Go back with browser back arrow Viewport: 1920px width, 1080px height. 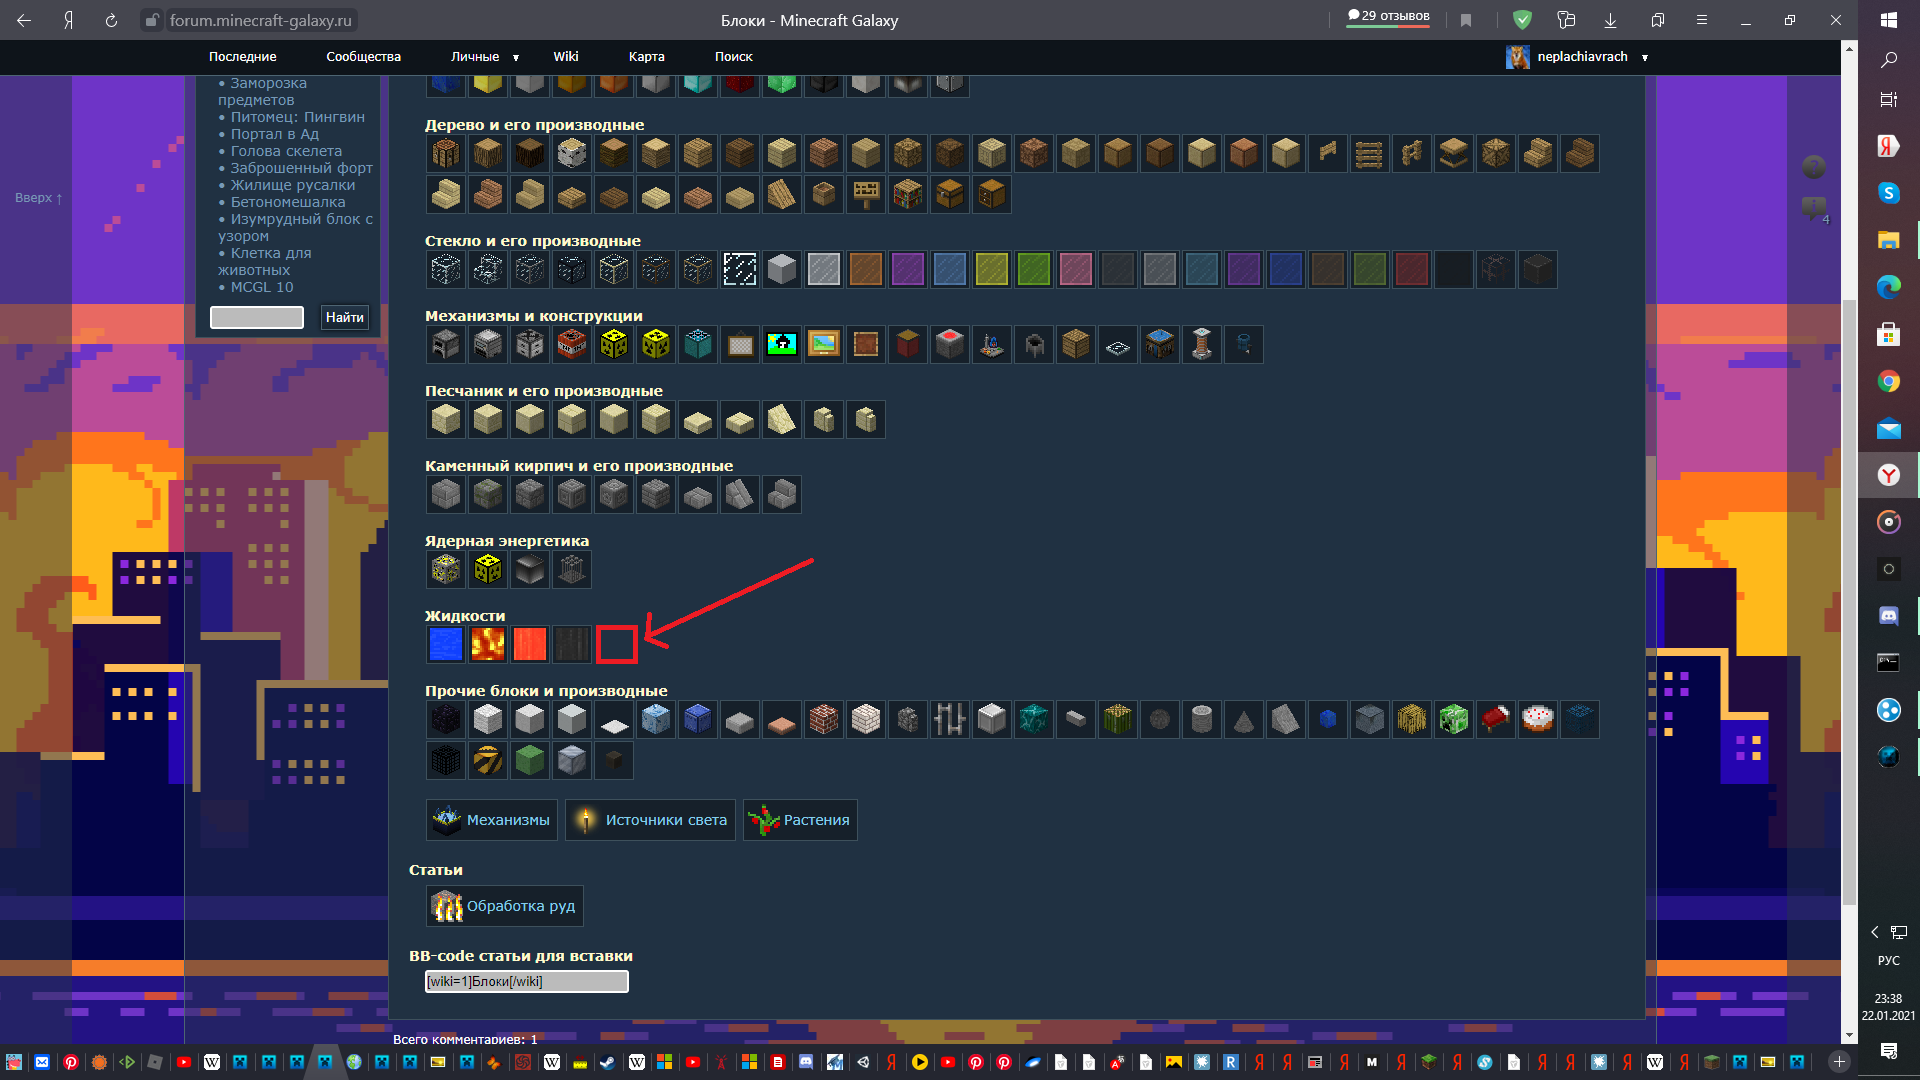(24, 20)
